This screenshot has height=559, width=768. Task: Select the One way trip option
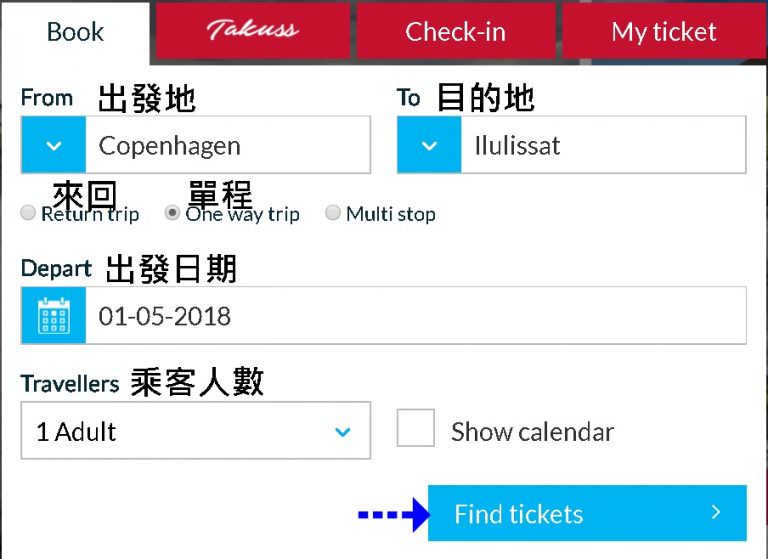tap(172, 213)
